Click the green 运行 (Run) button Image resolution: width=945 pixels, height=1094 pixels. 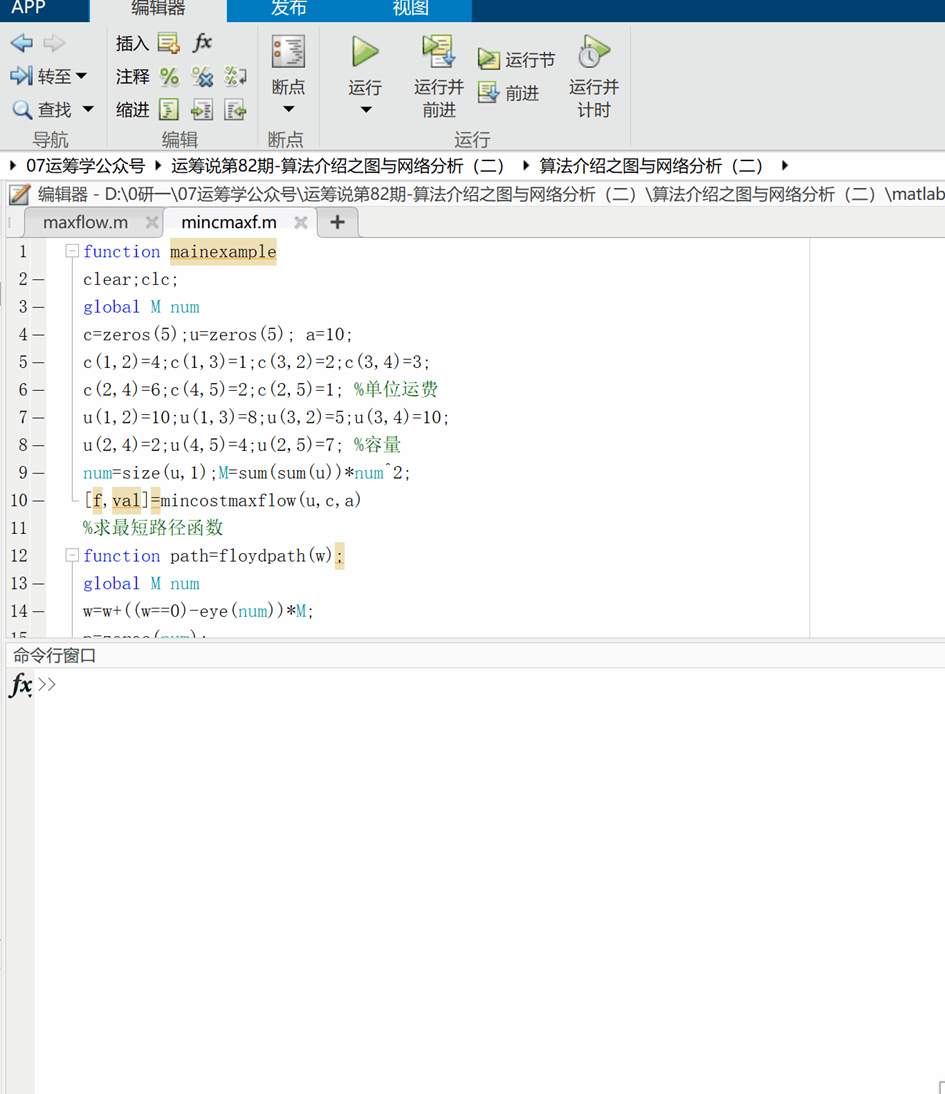[365, 52]
